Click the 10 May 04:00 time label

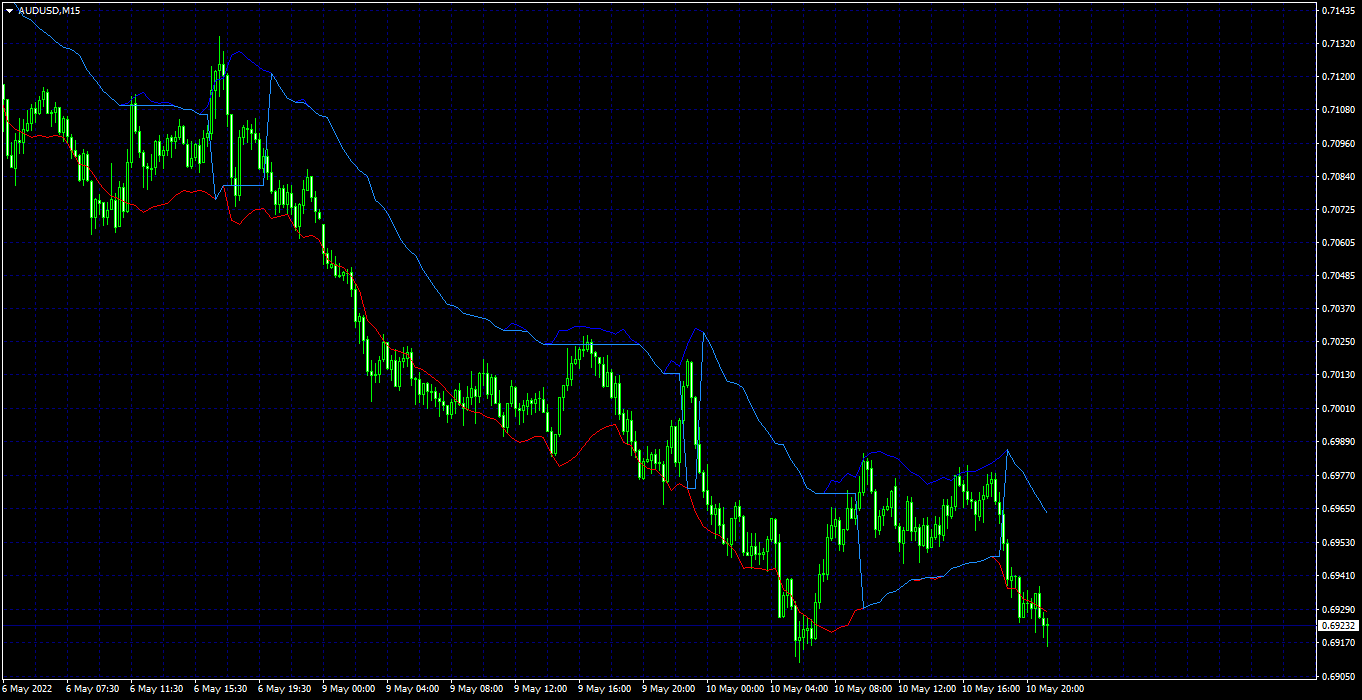tap(799, 688)
